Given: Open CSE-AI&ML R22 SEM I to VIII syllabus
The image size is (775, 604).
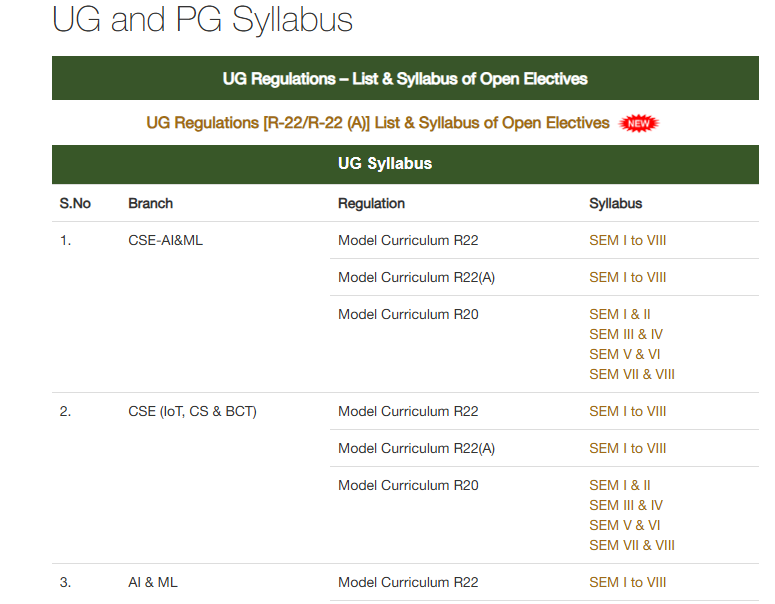Looking at the screenshot, I should (627, 240).
